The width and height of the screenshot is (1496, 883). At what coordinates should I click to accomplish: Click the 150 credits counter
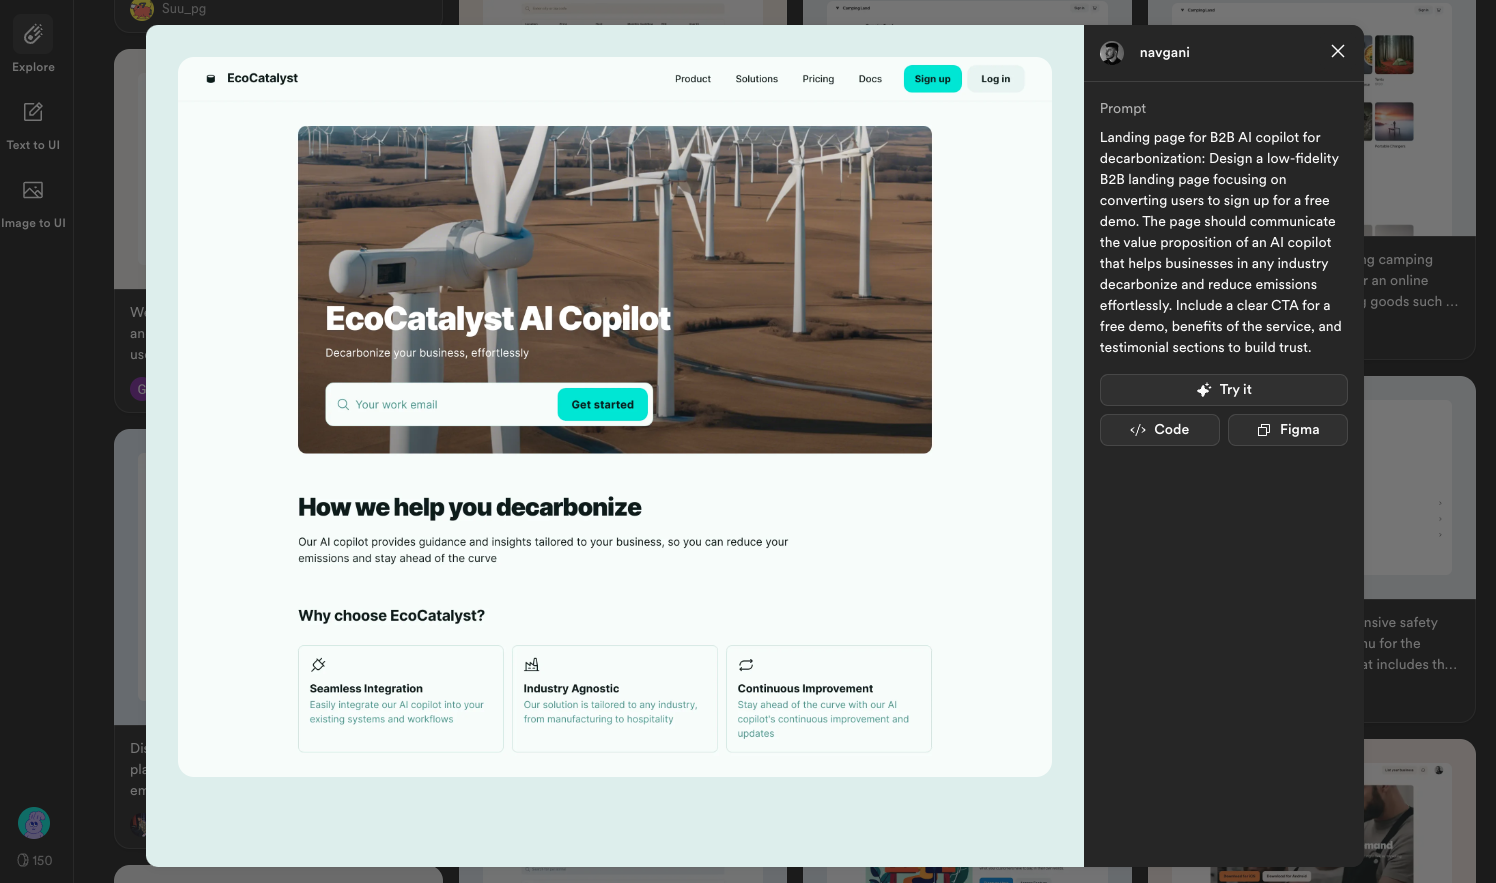[x=35, y=860]
